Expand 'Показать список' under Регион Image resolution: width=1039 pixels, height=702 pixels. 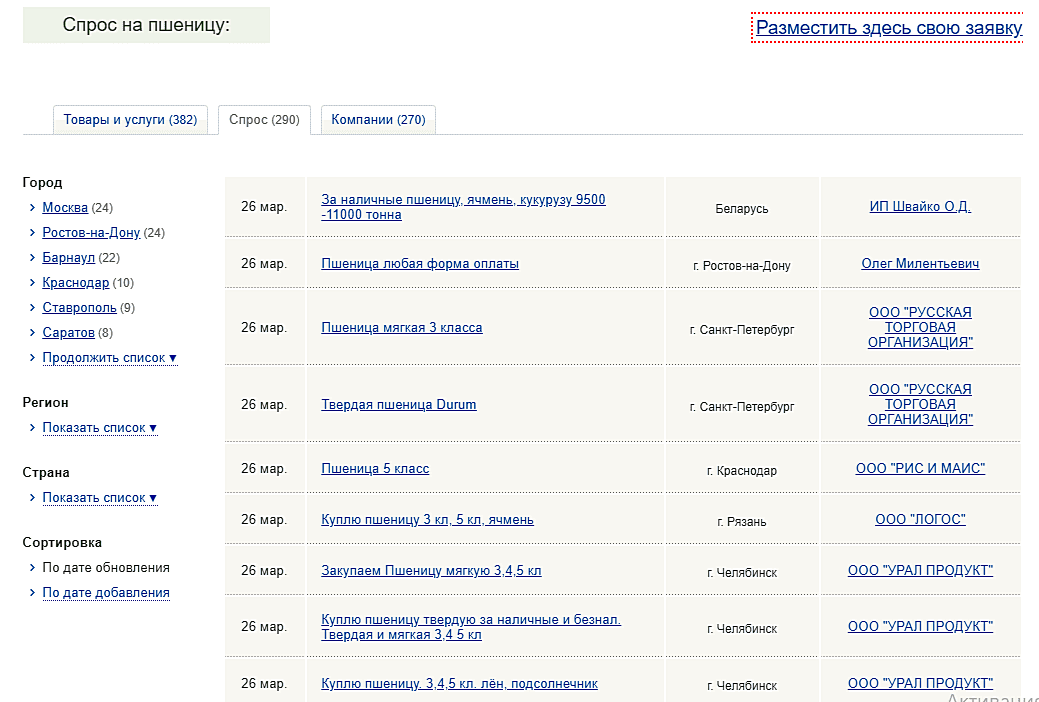(99, 428)
